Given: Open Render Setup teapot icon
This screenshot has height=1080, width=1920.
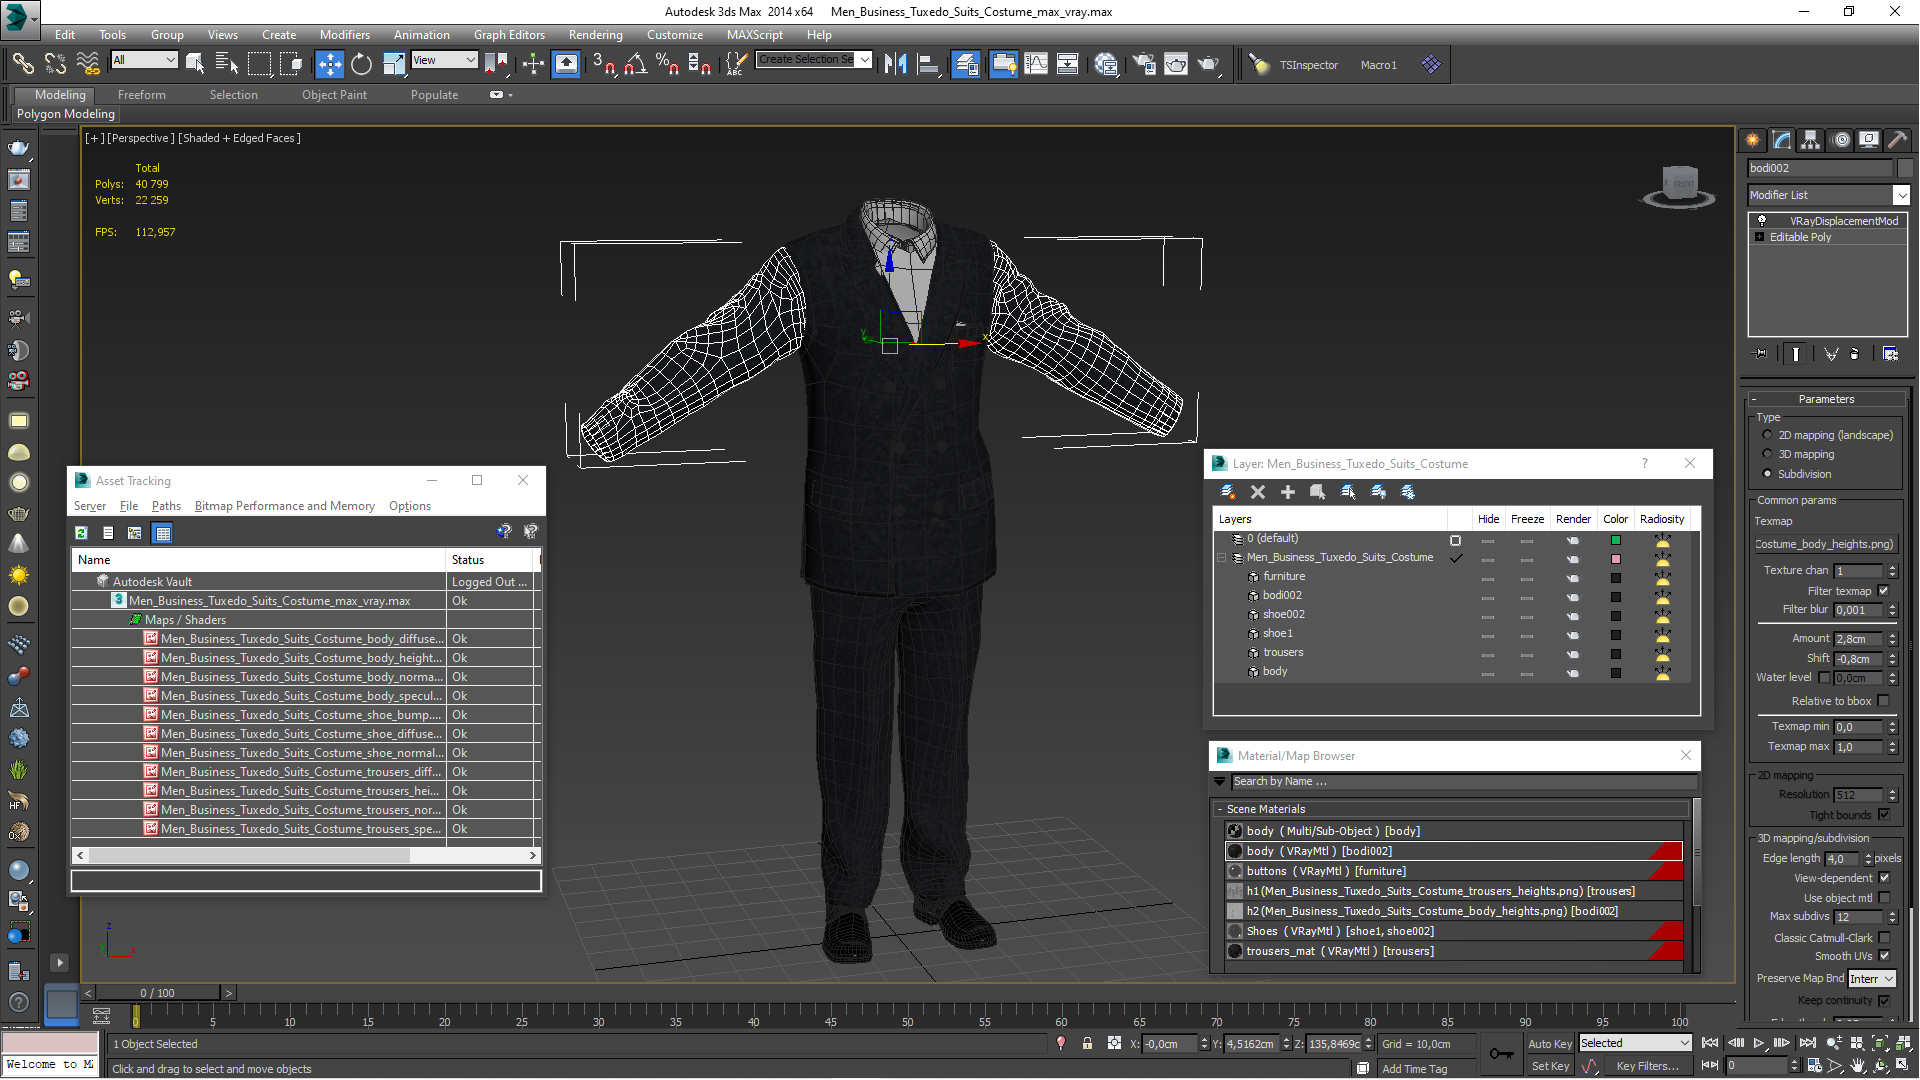Looking at the screenshot, I should (1143, 64).
